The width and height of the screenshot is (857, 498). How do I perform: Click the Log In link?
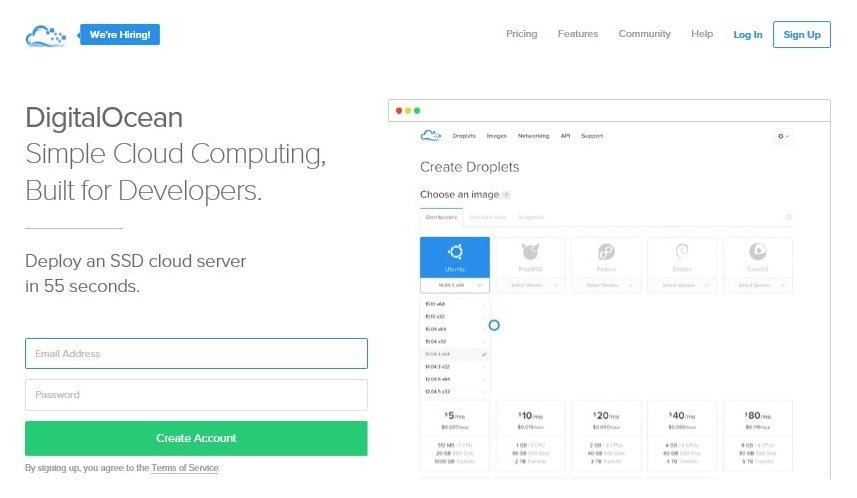(748, 34)
